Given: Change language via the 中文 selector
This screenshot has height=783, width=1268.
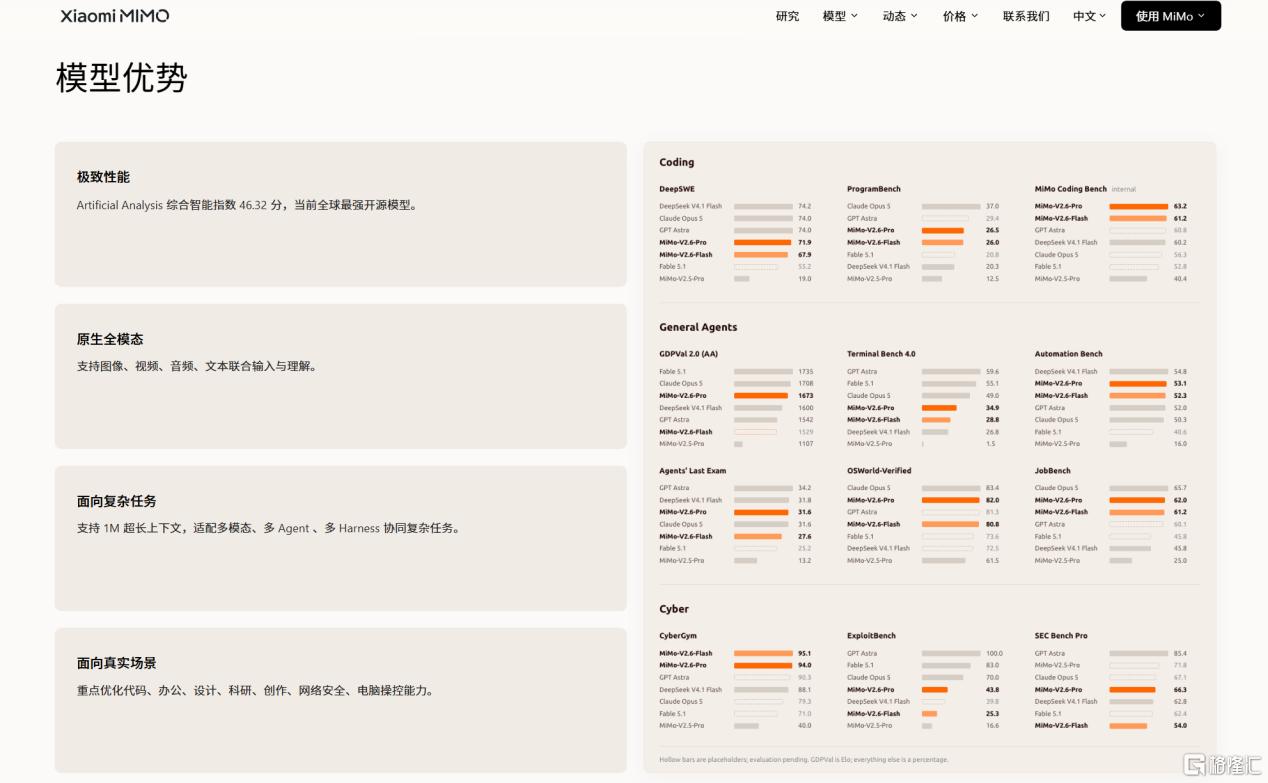Looking at the screenshot, I should pyautogui.click(x=1089, y=16).
